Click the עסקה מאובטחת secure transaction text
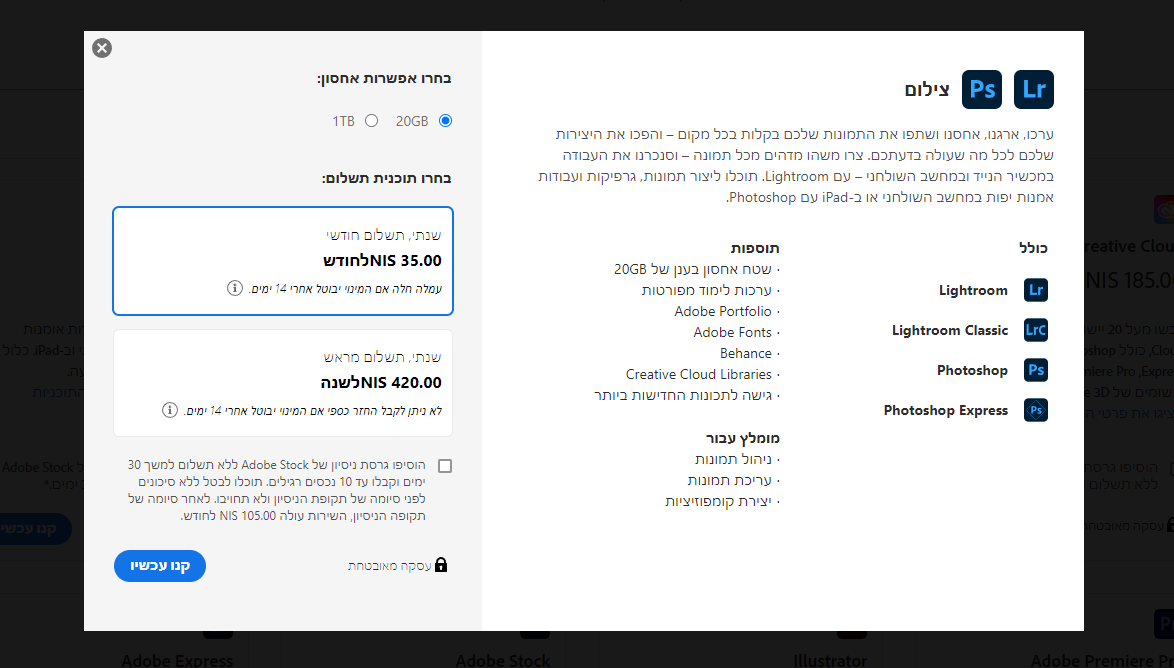This screenshot has width=1174, height=668. pos(389,565)
